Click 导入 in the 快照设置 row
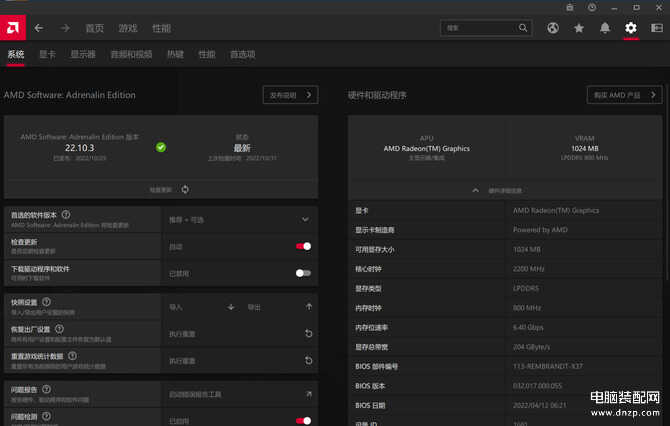This screenshot has height=426, width=670. [176, 307]
